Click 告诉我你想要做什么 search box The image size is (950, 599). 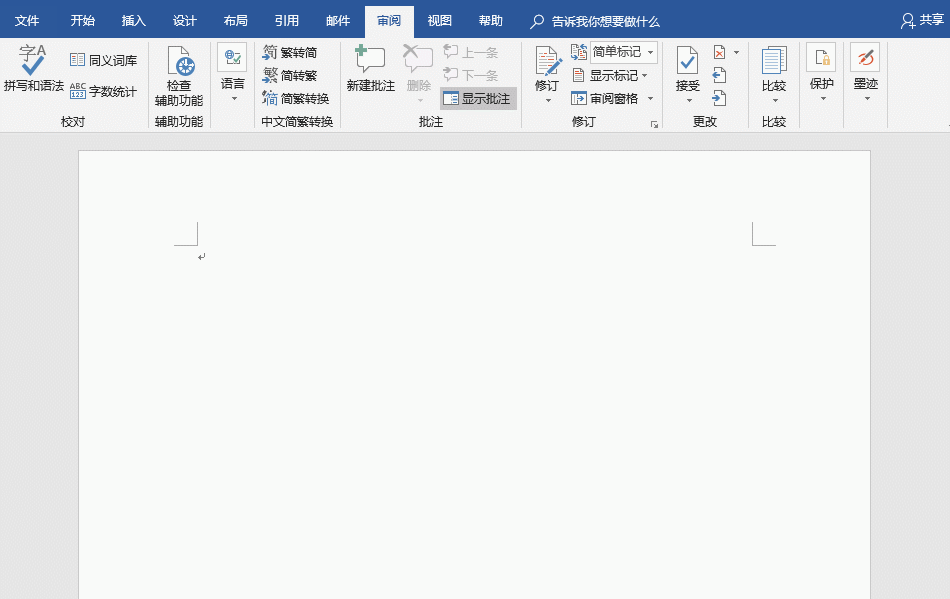click(x=595, y=22)
